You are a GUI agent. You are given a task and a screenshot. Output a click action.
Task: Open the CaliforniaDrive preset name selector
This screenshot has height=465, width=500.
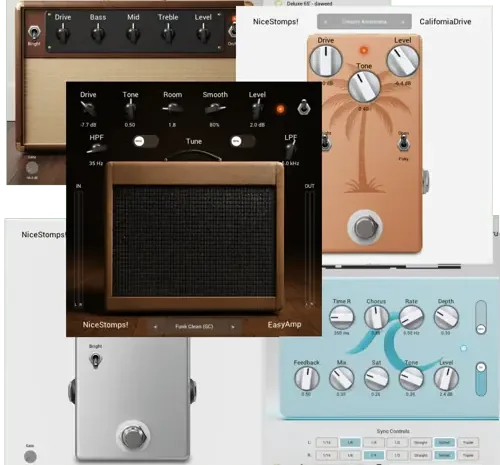click(x=364, y=22)
